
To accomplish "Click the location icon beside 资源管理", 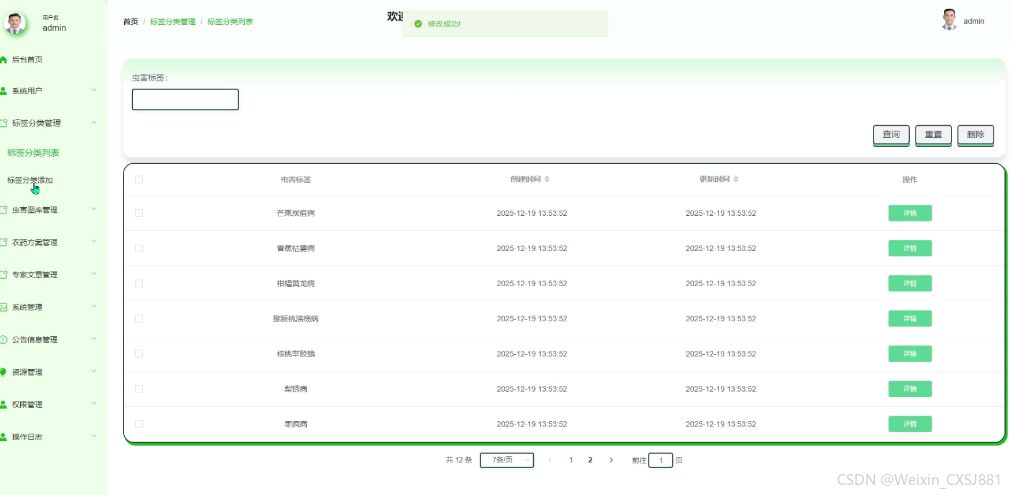I will point(4,372).
